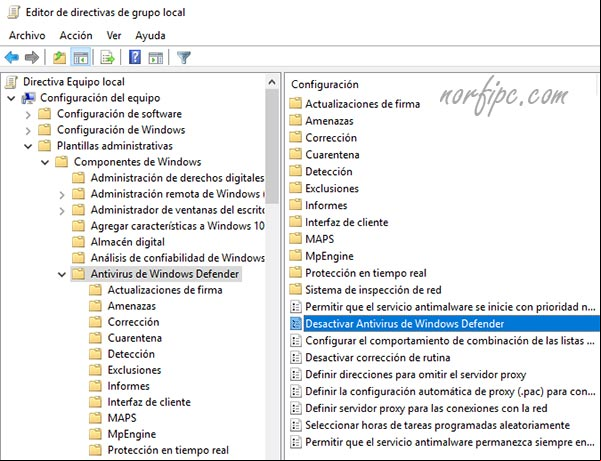
Task: Click folder icon beside Cuarentena in right pane
Action: click(x=295, y=154)
